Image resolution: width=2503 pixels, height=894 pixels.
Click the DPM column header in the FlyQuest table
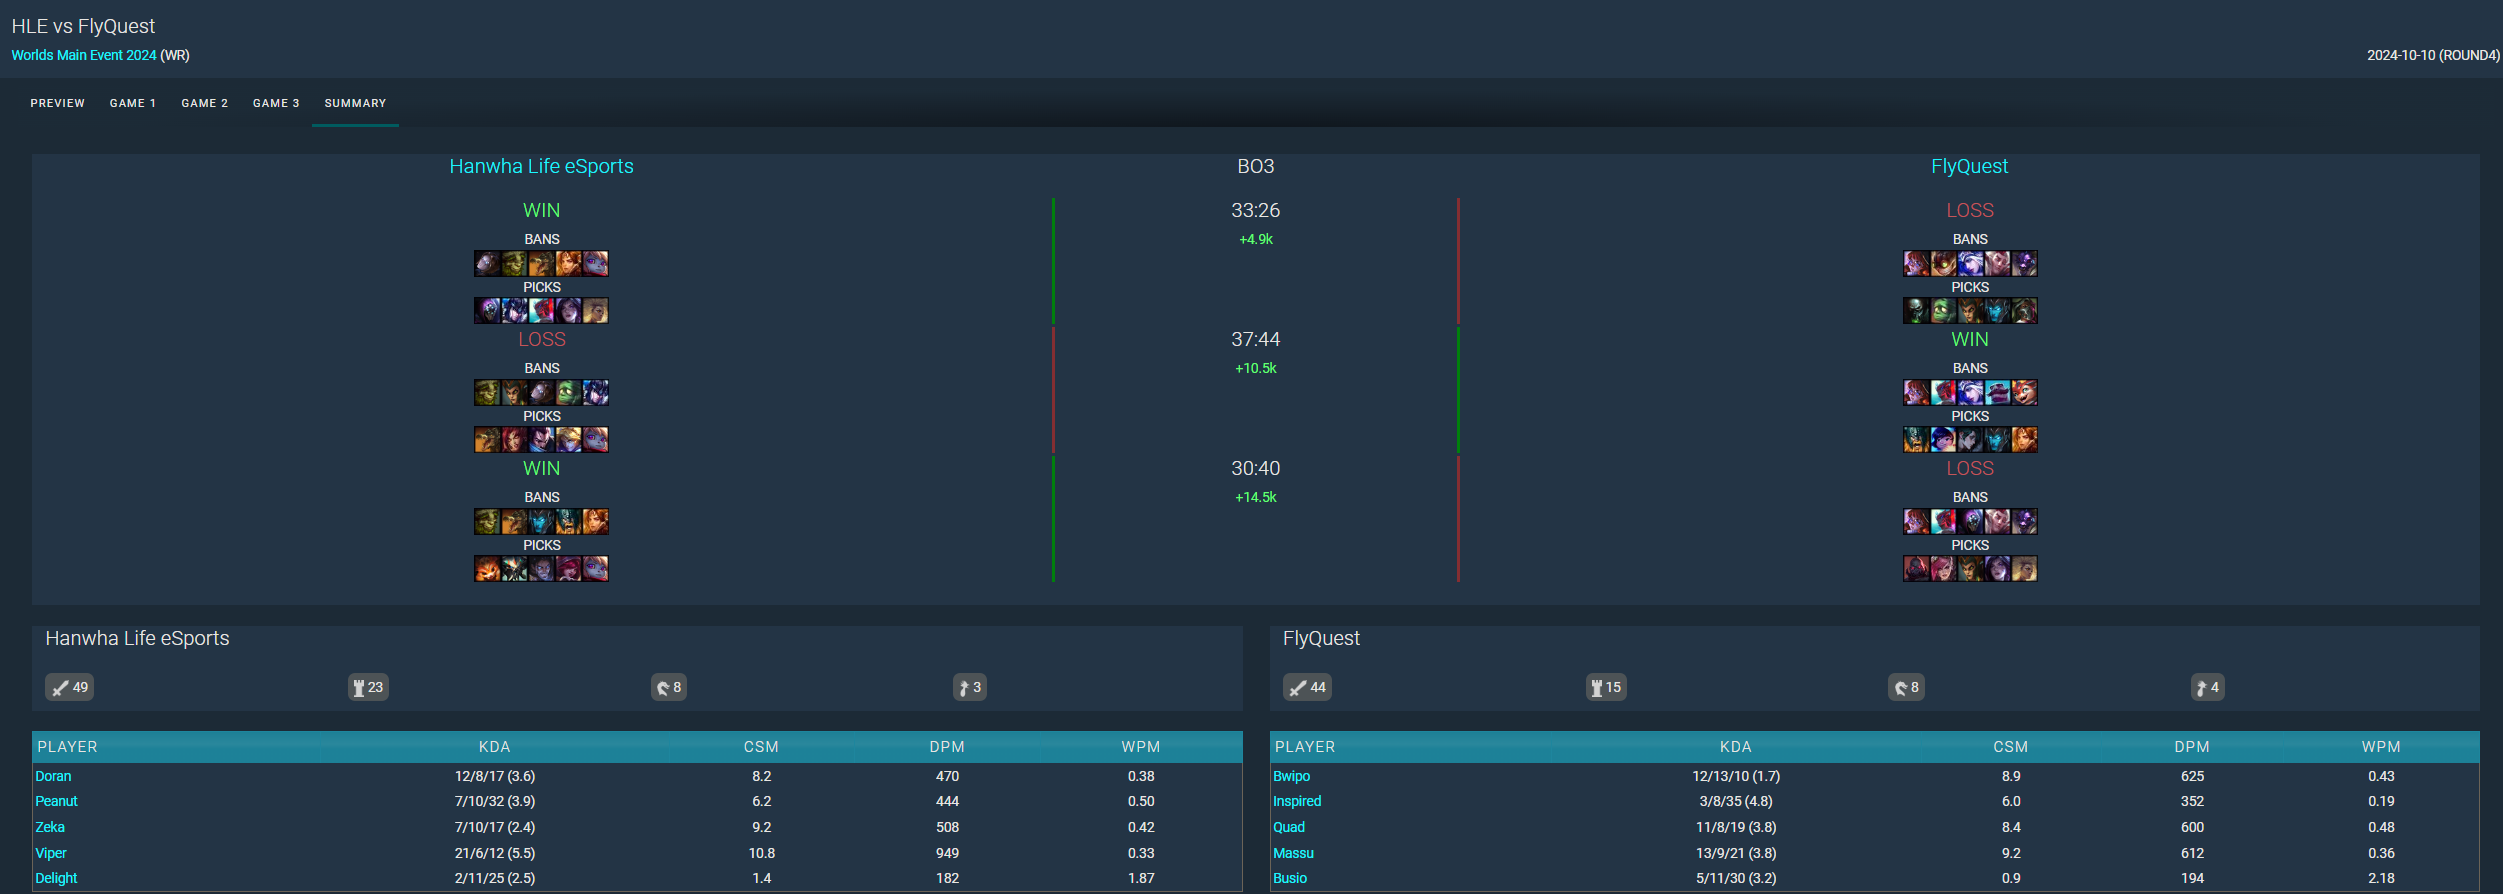point(2192,747)
